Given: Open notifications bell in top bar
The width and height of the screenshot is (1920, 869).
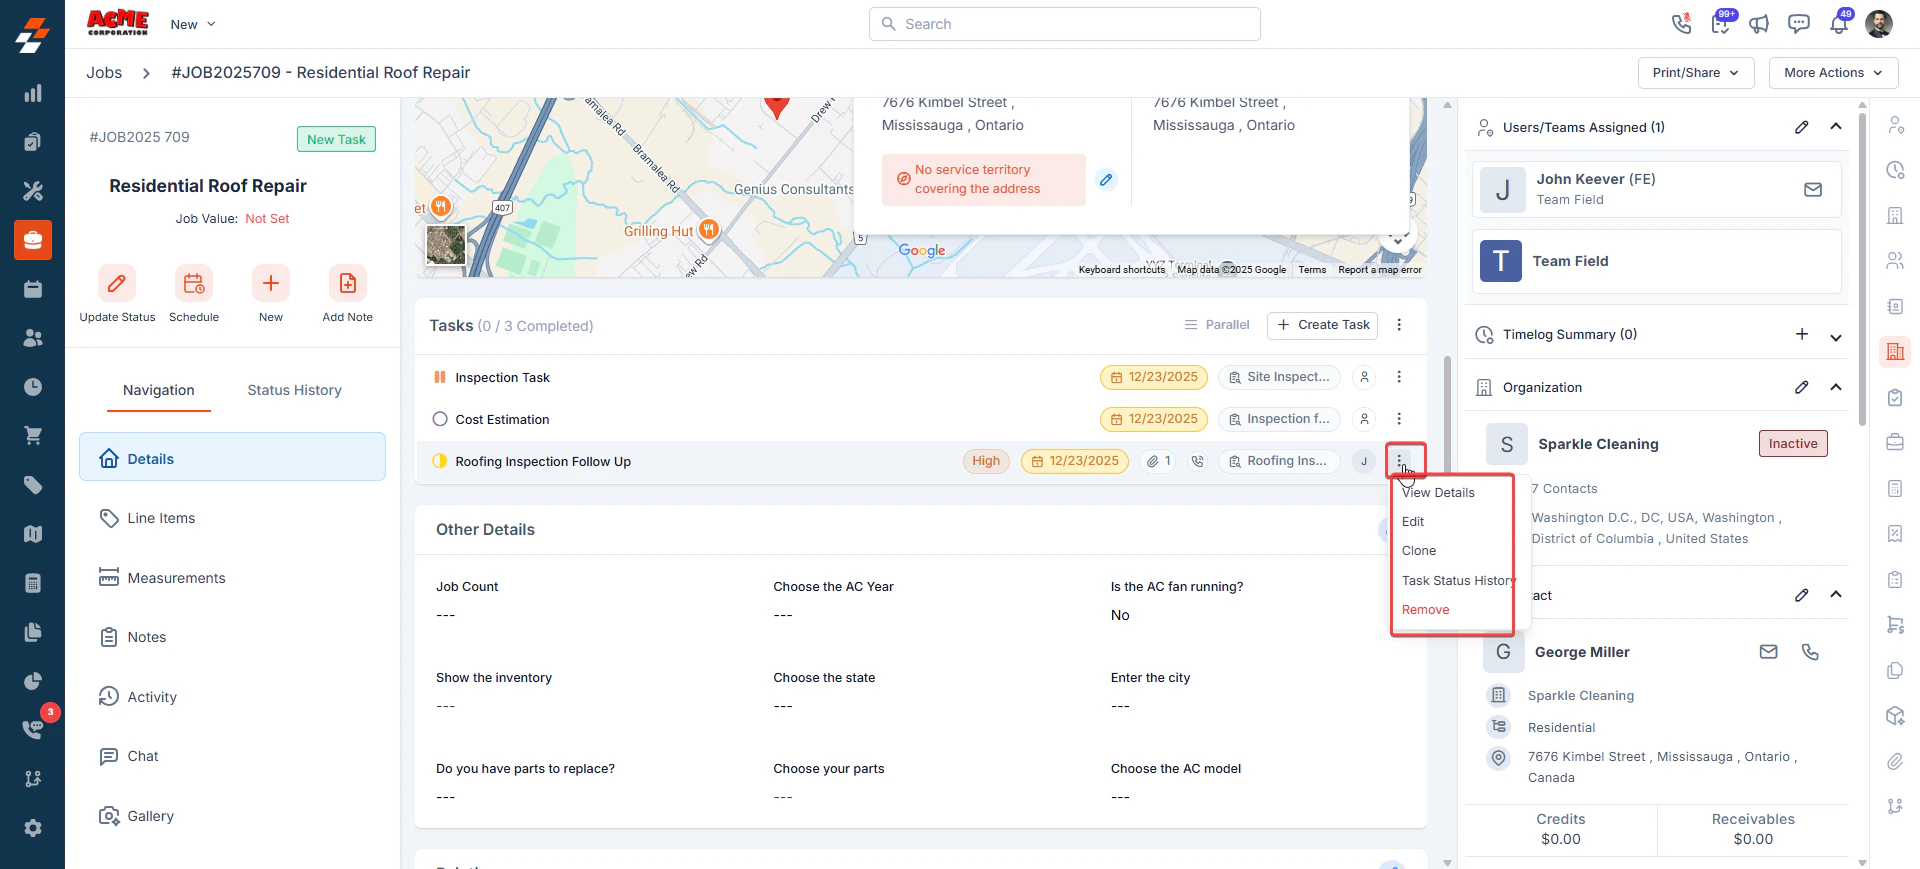Looking at the screenshot, I should pyautogui.click(x=1839, y=24).
